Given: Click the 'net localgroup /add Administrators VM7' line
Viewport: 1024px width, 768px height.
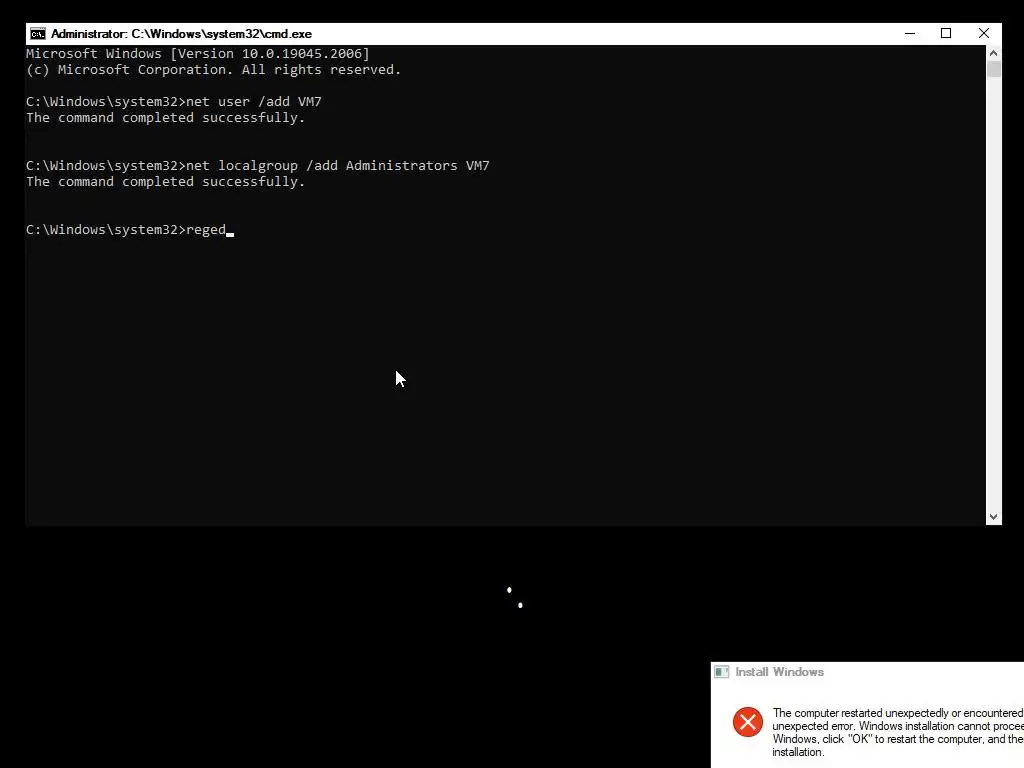Looking at the screenshot, I should [257, 165].
